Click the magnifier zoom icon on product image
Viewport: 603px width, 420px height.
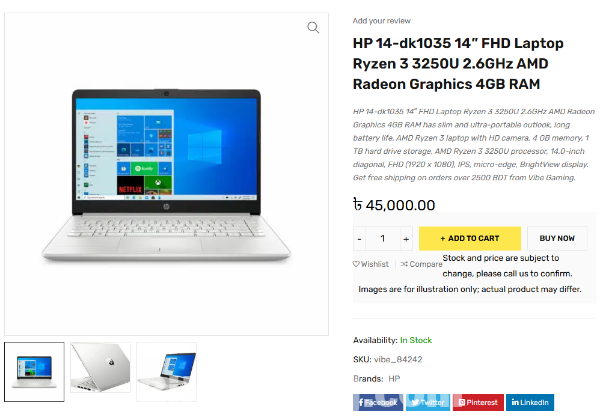tap(313, 28)
